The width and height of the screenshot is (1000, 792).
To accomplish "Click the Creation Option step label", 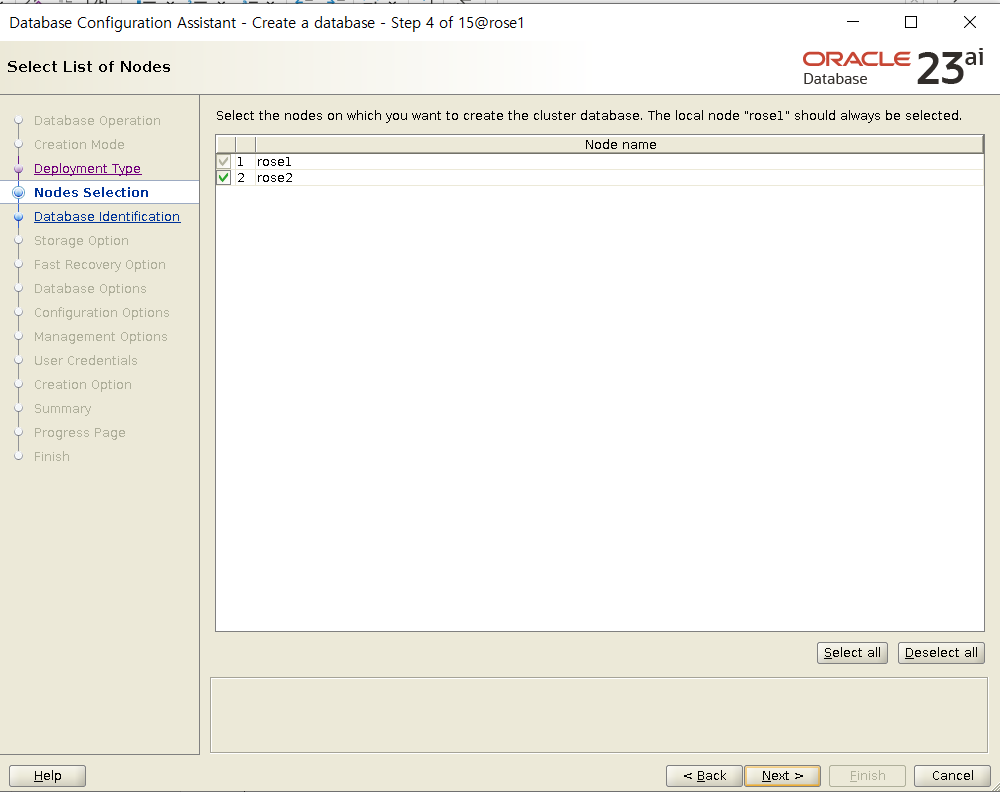I will (83, 385).
